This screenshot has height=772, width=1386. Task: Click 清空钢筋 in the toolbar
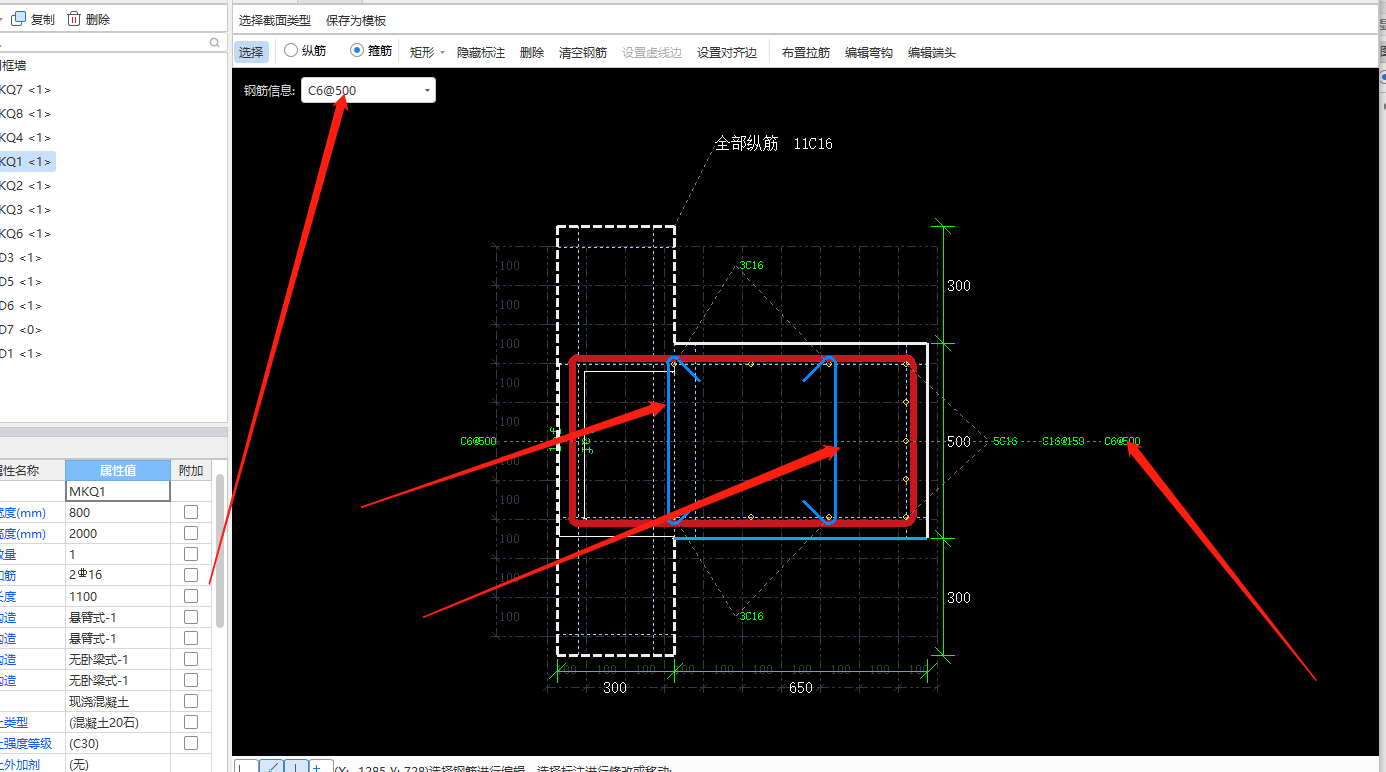pyautogui.click(x=583, y=52)
